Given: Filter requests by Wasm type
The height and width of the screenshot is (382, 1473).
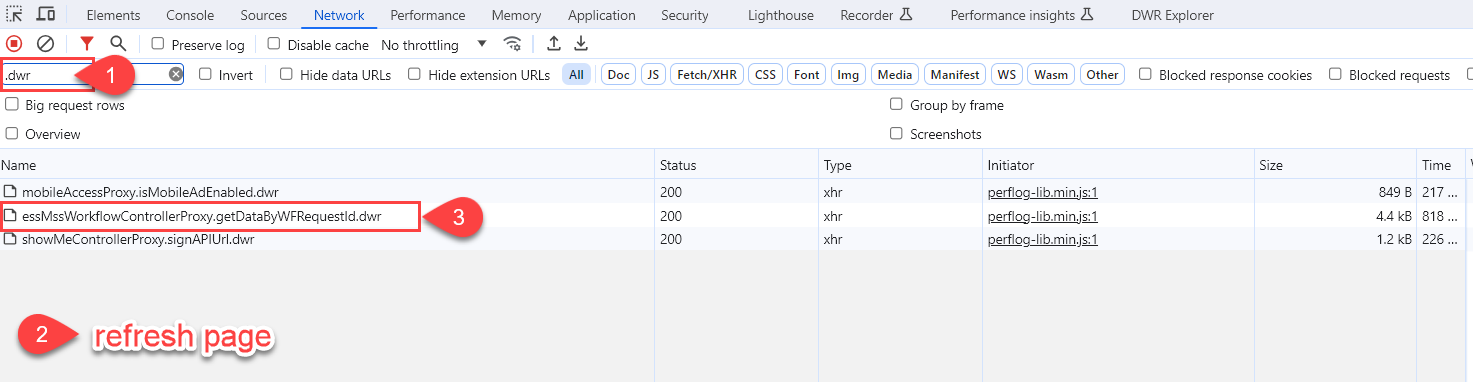Looking at the screenshot, I should [x=1051, y=74].
